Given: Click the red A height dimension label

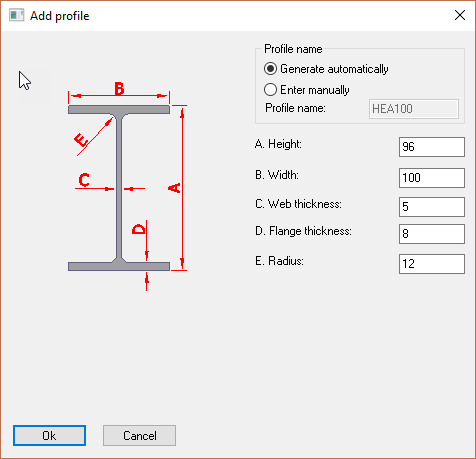Looking at the screenshot, I should 174,188.
